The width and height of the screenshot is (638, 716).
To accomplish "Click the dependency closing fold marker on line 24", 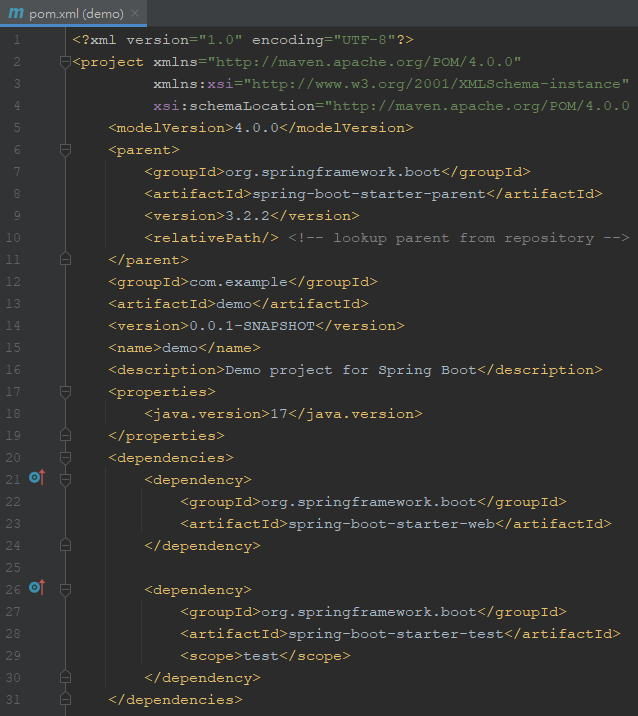I will tap(65, 546).
